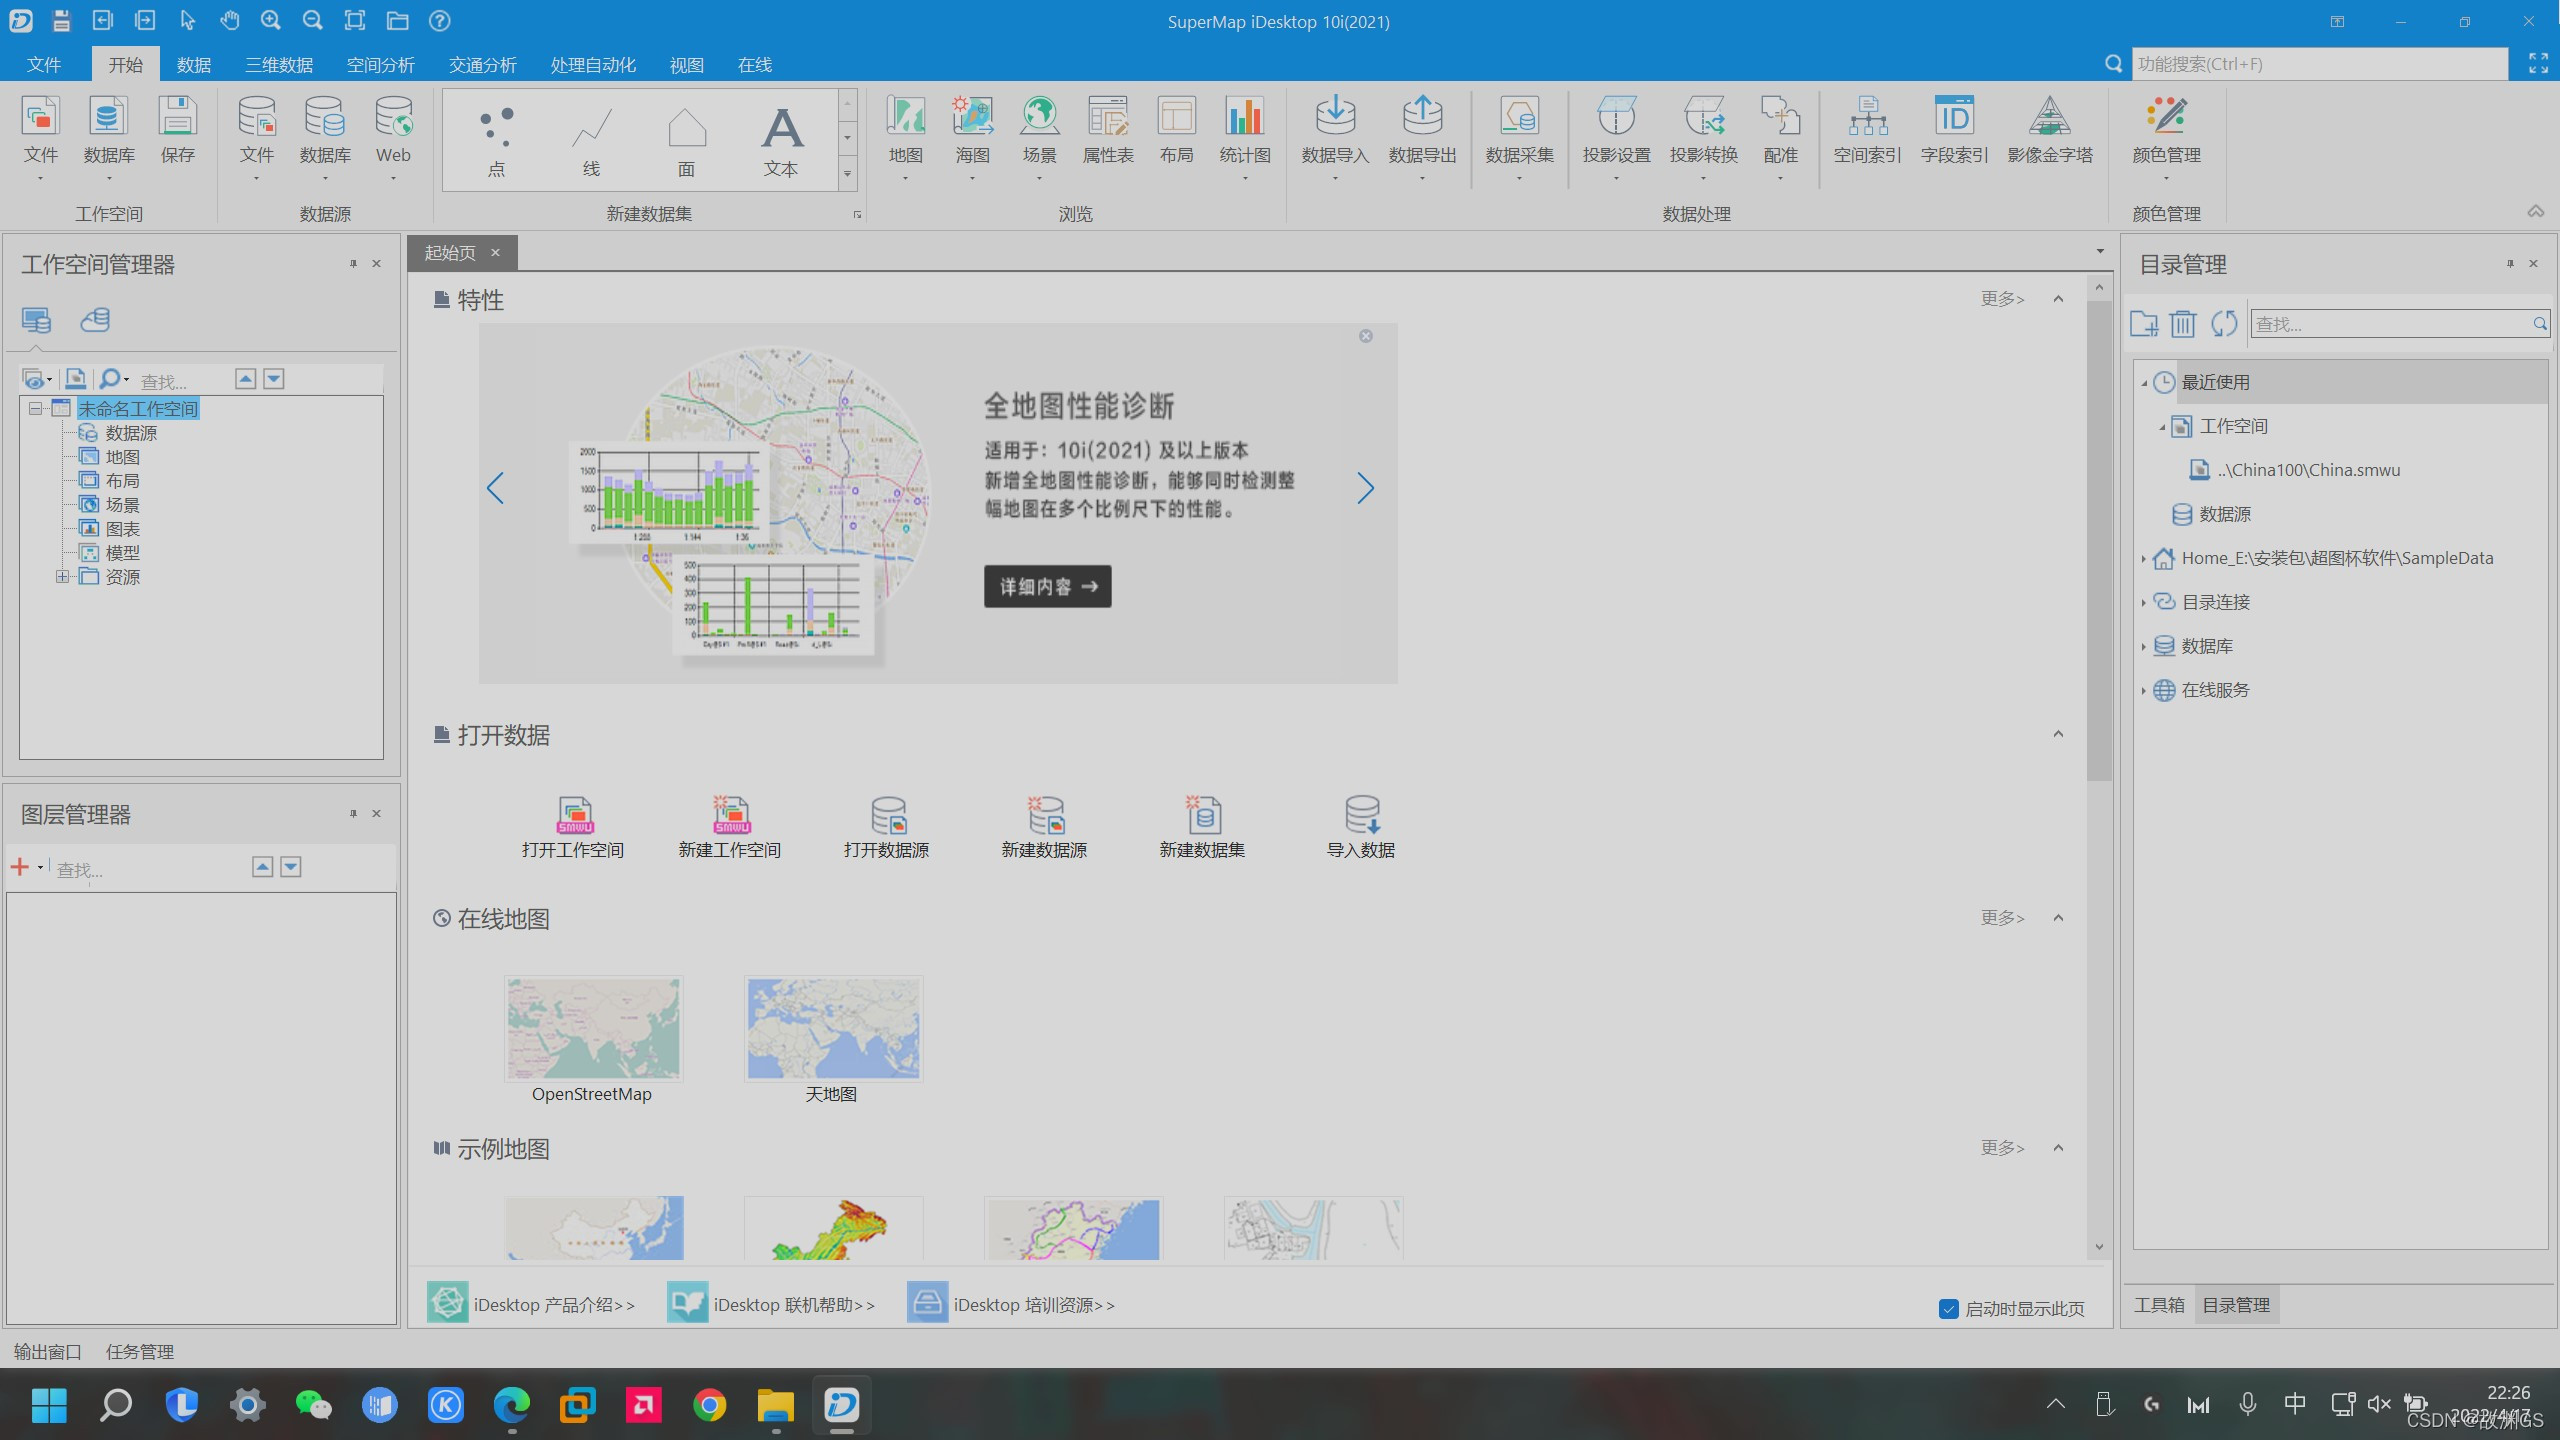
Task: Switch to the 空间分析 ribbon tab
Action: coord(380,65)
